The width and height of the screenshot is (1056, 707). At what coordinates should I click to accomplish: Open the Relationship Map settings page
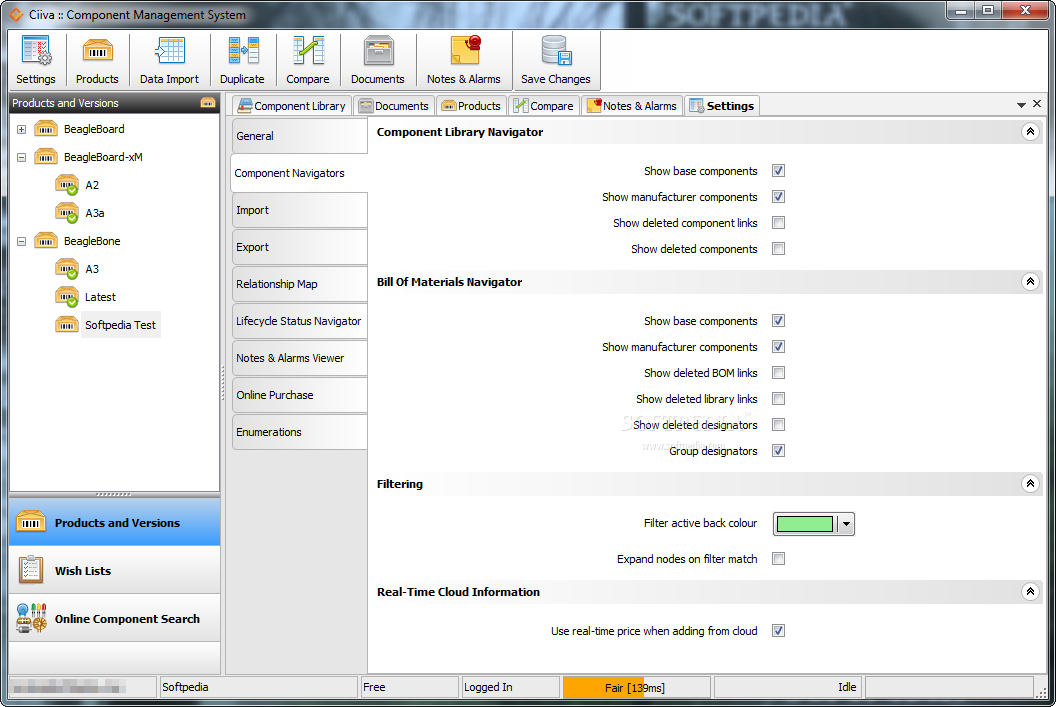300,284
